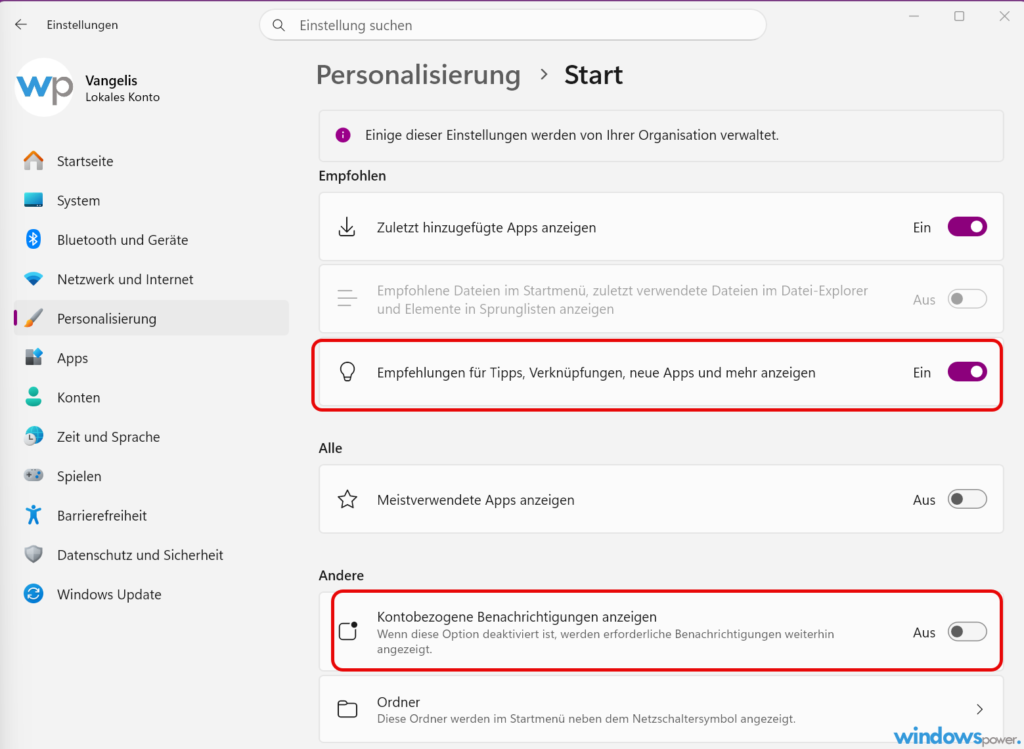
Task: Click the Ordner row title
Action: 398,702
